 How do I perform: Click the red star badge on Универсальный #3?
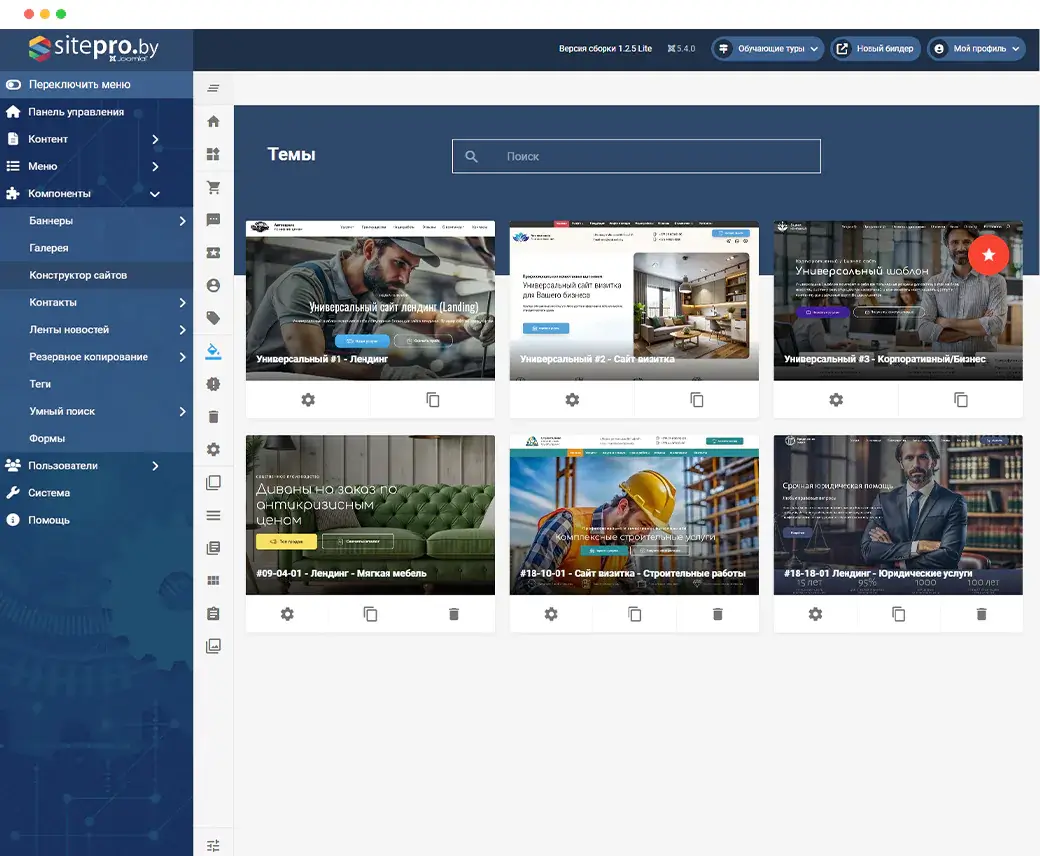(x=988, y=256)
